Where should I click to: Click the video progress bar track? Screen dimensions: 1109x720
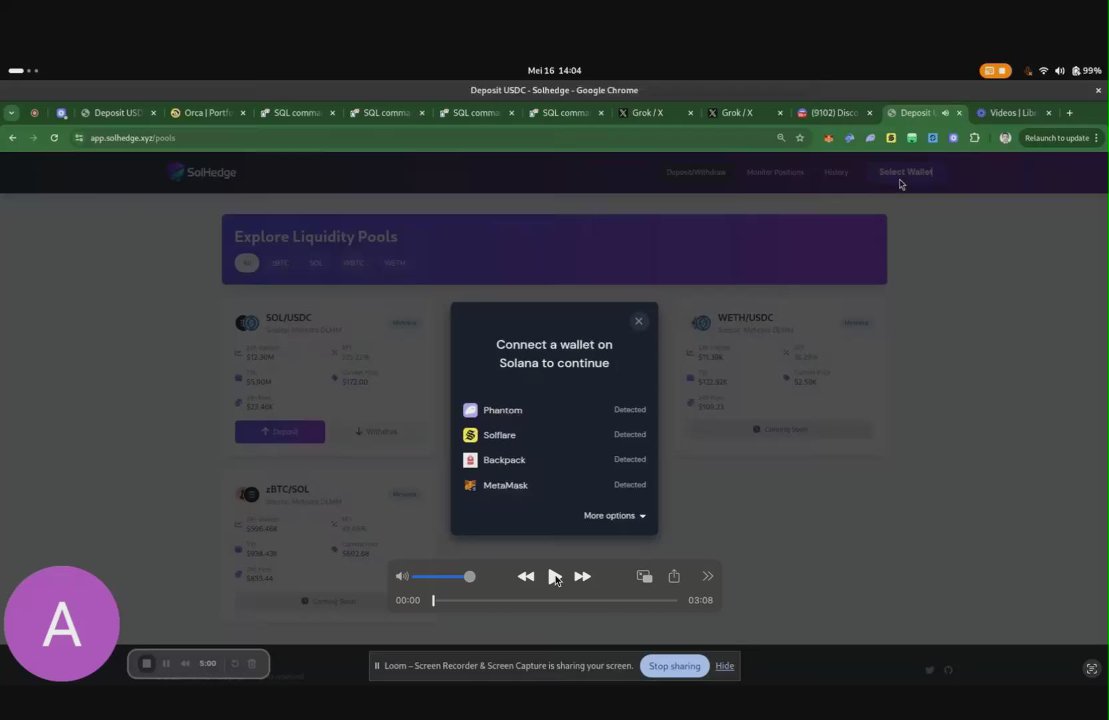pyautogui.click(x=555, y=600)
